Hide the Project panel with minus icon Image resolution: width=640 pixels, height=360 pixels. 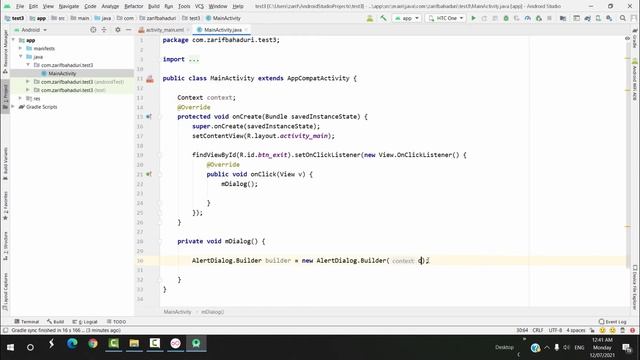click(128, 30)
